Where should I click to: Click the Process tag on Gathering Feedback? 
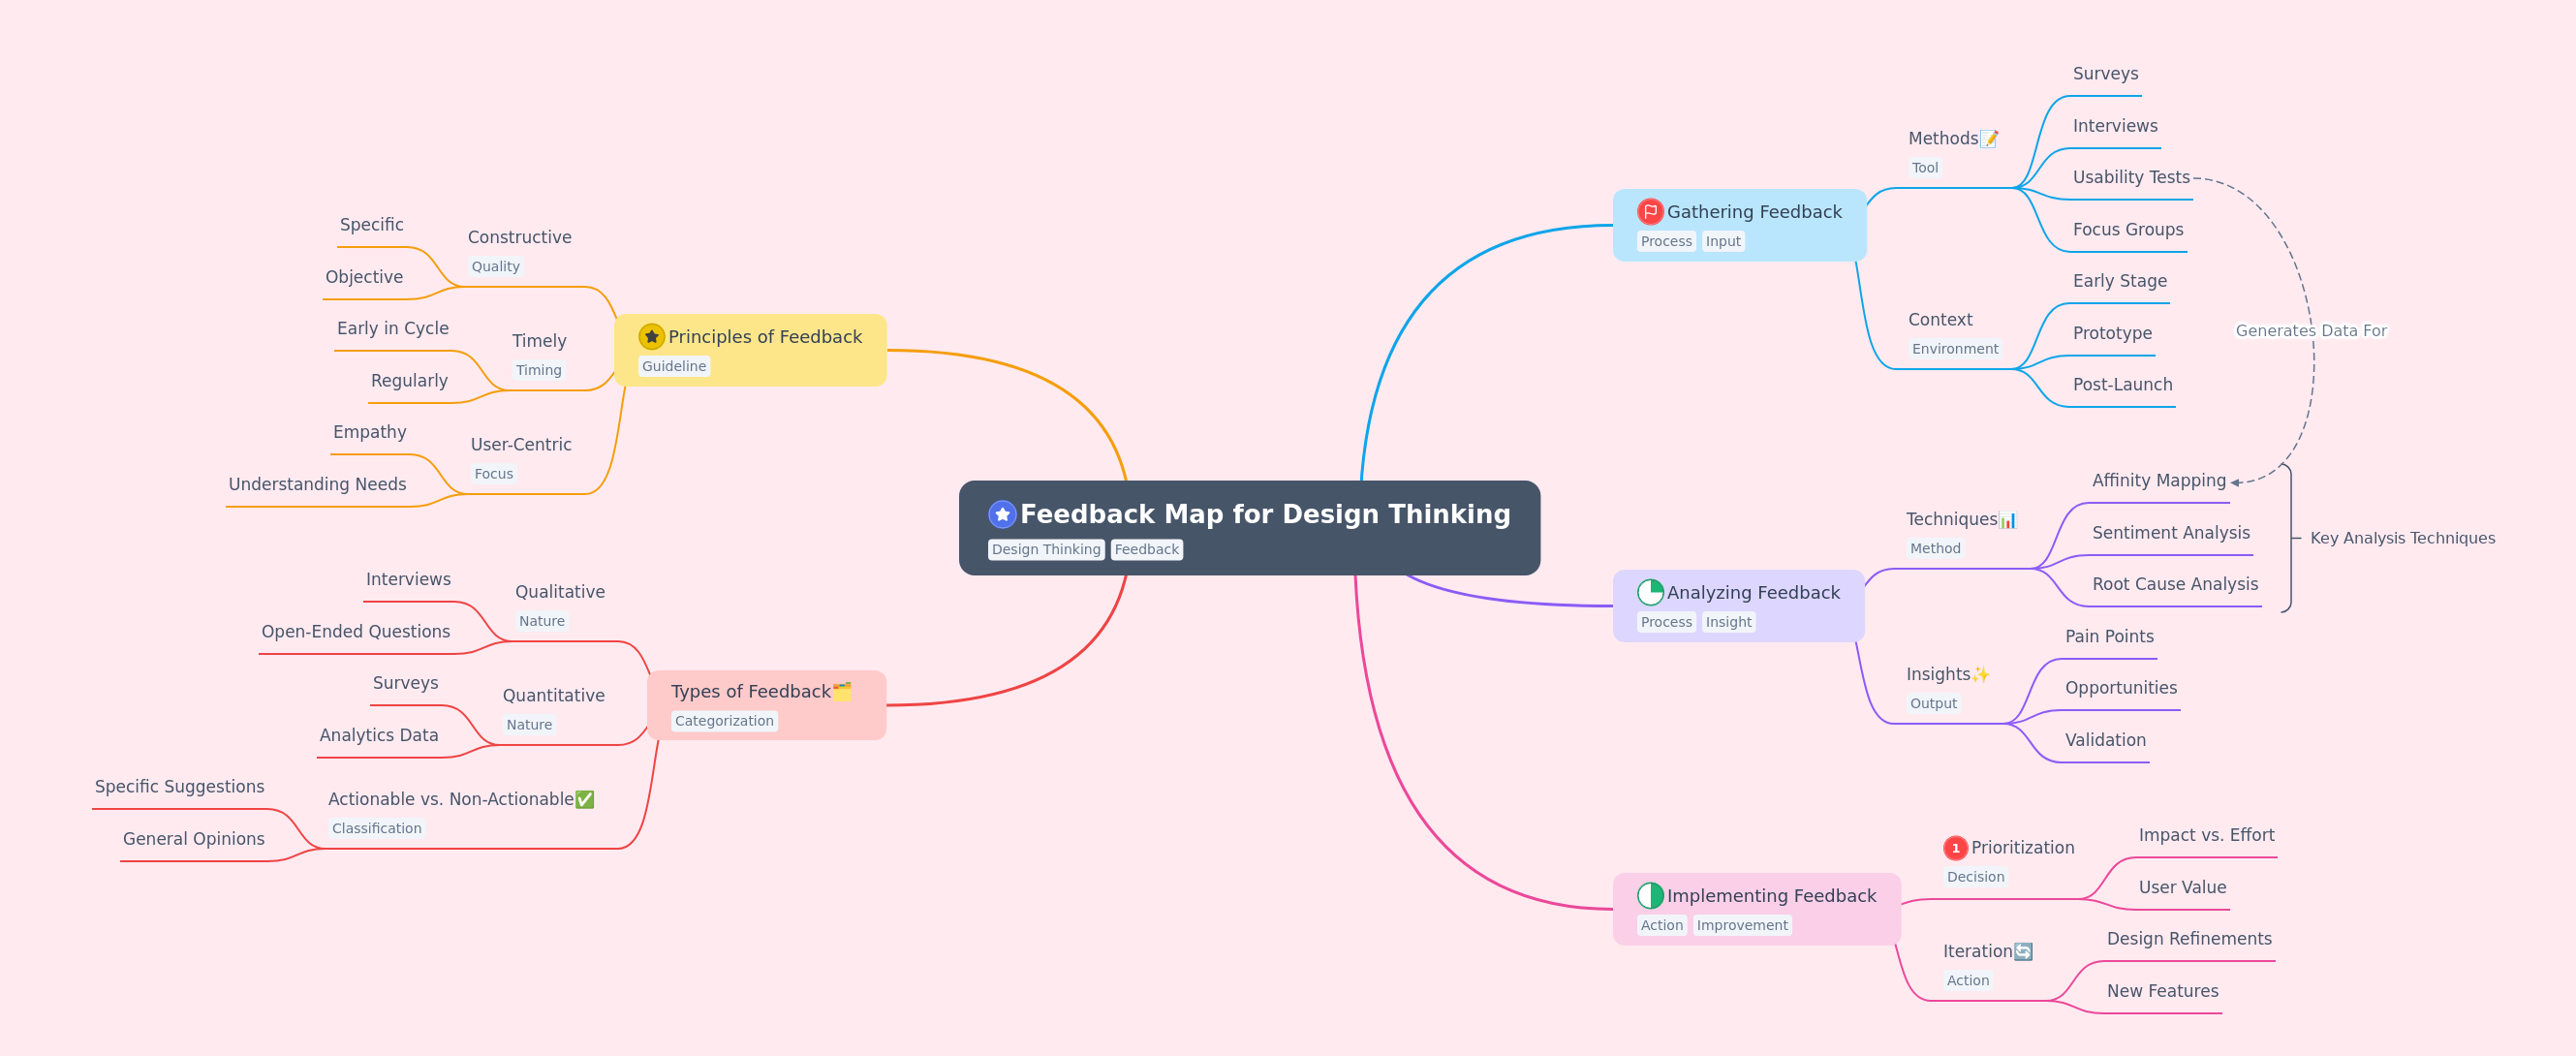click(1666, 242)
